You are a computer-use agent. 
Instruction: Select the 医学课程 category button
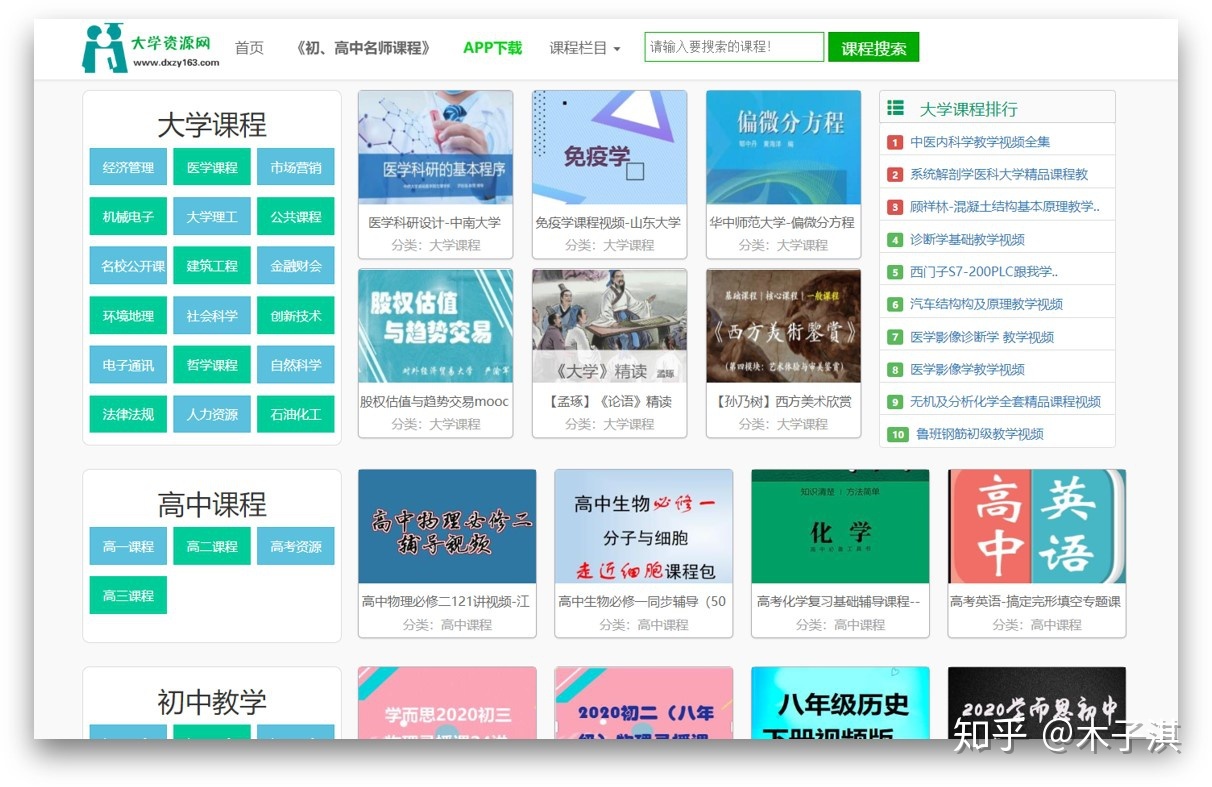pos(212,167)
